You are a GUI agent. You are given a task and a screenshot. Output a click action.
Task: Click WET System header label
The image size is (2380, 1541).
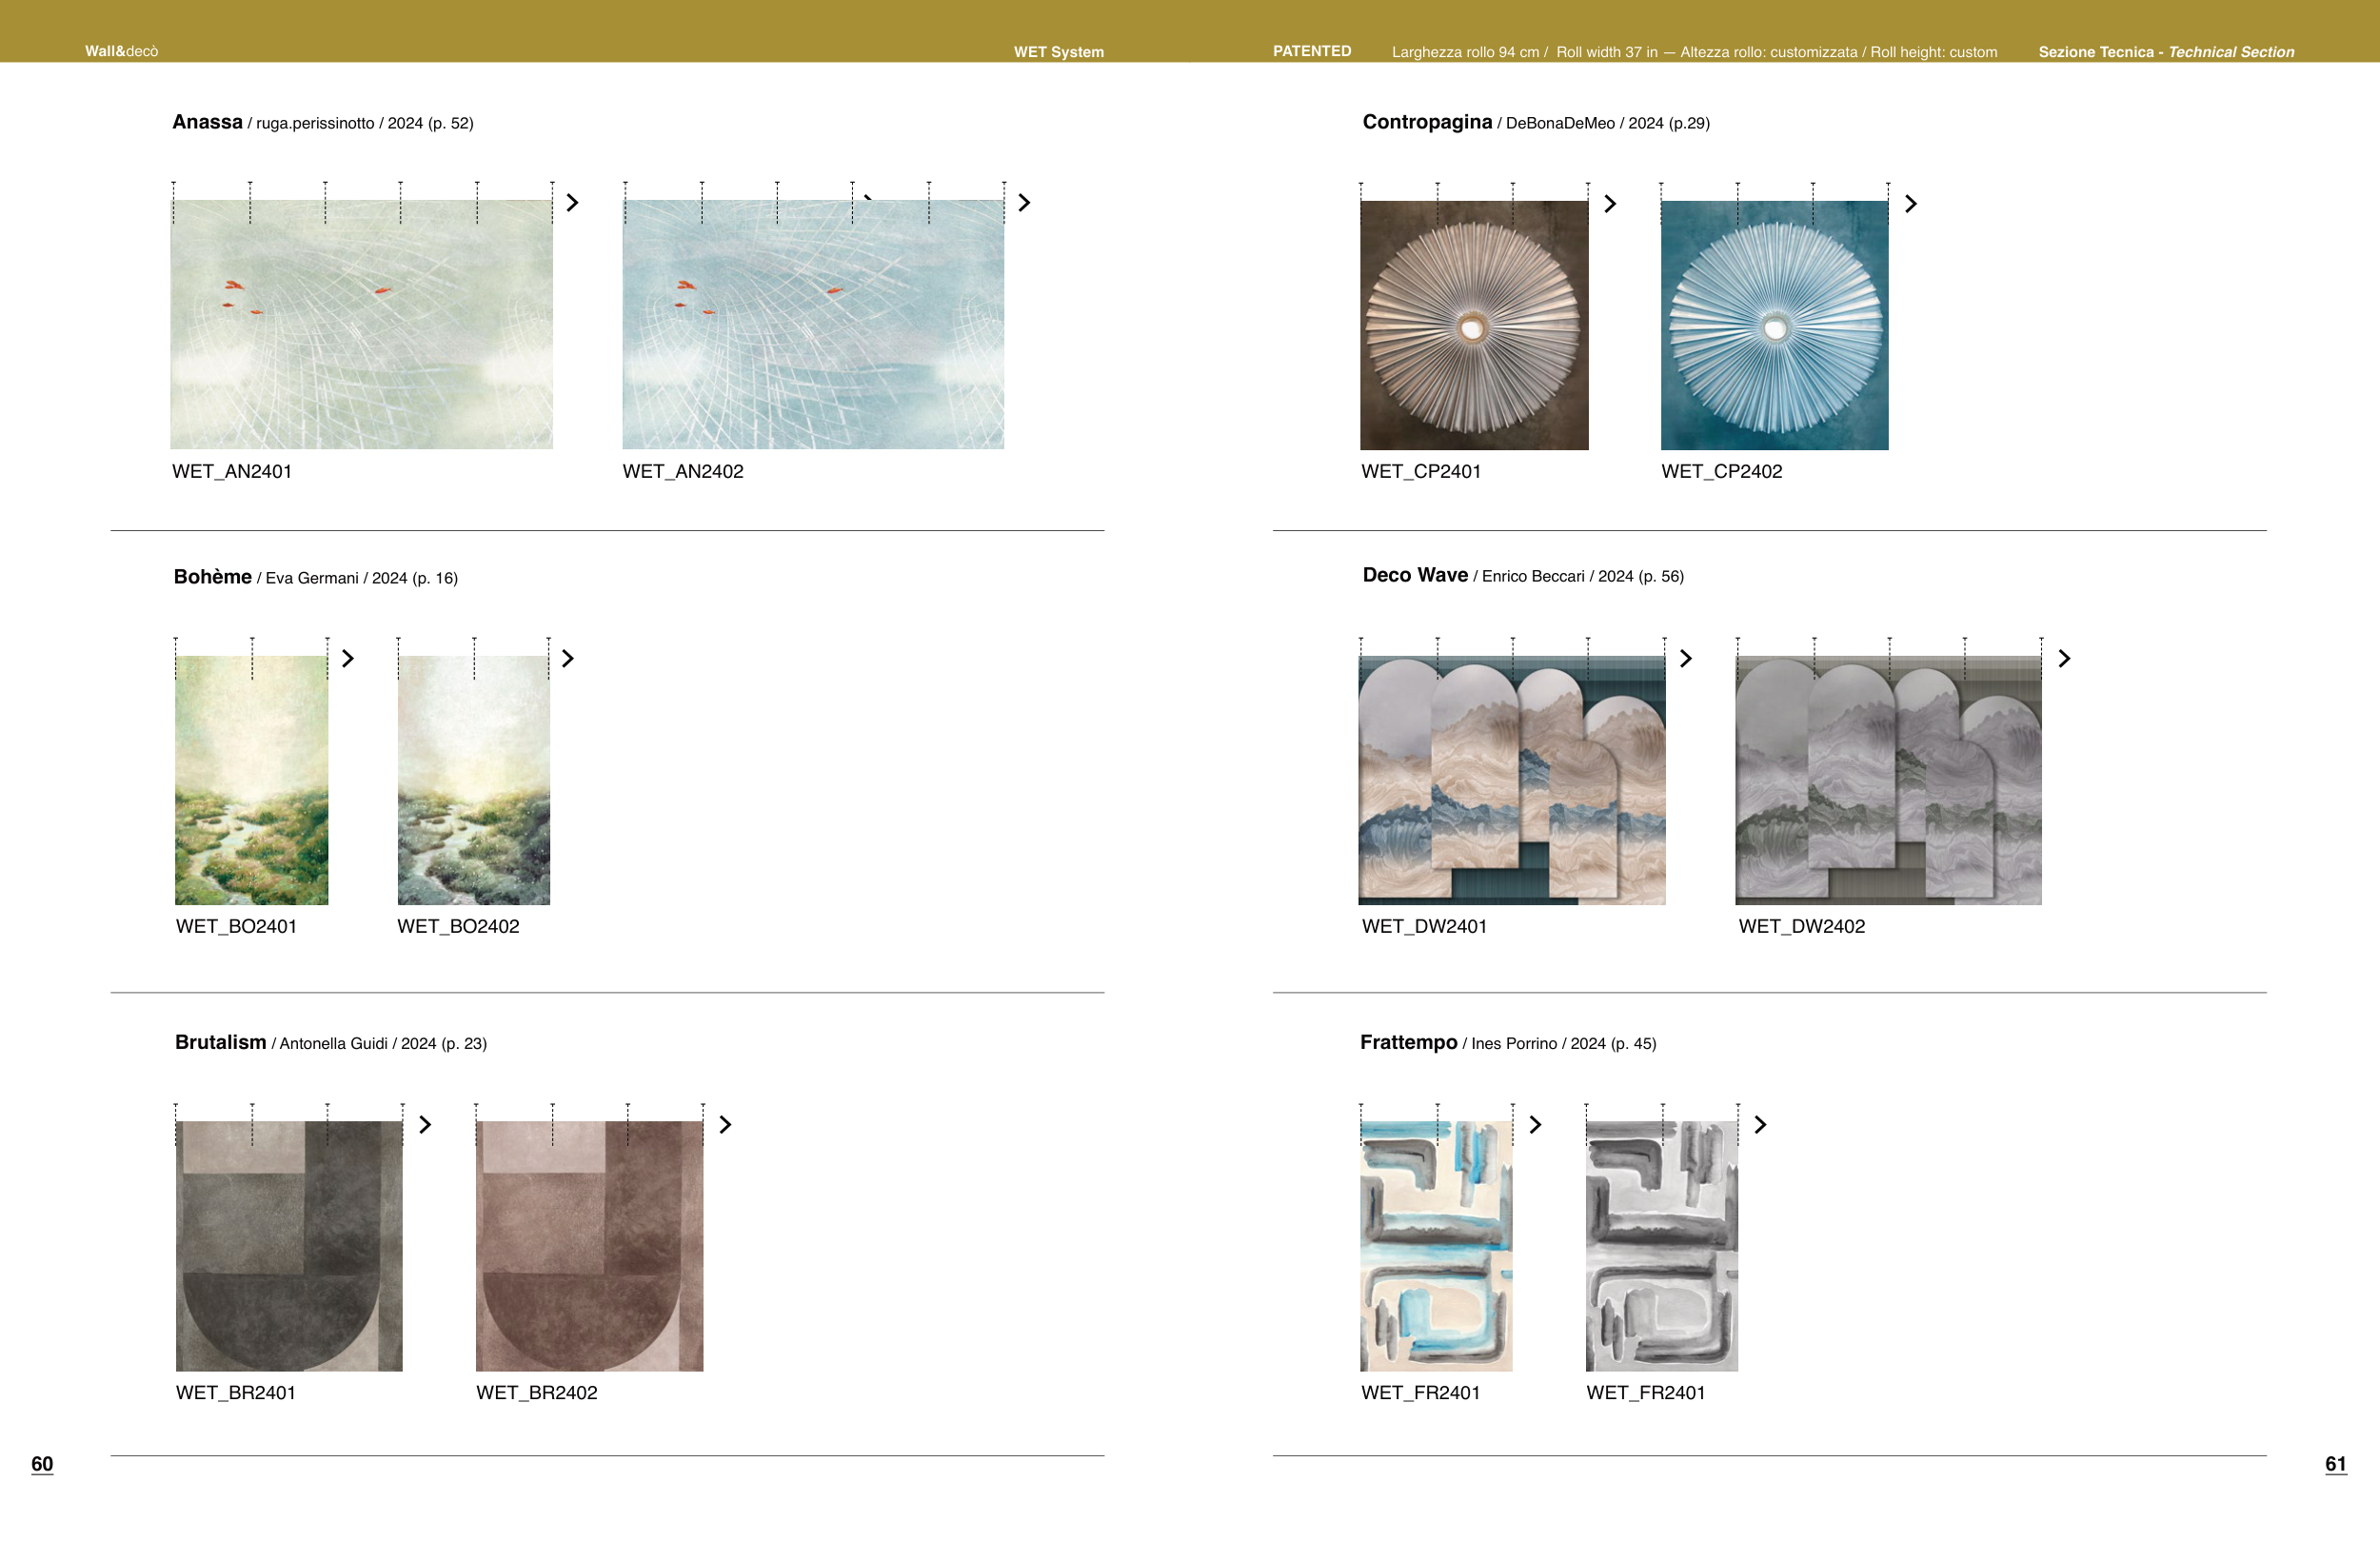pyautogui.click(x=1058, y=52)
